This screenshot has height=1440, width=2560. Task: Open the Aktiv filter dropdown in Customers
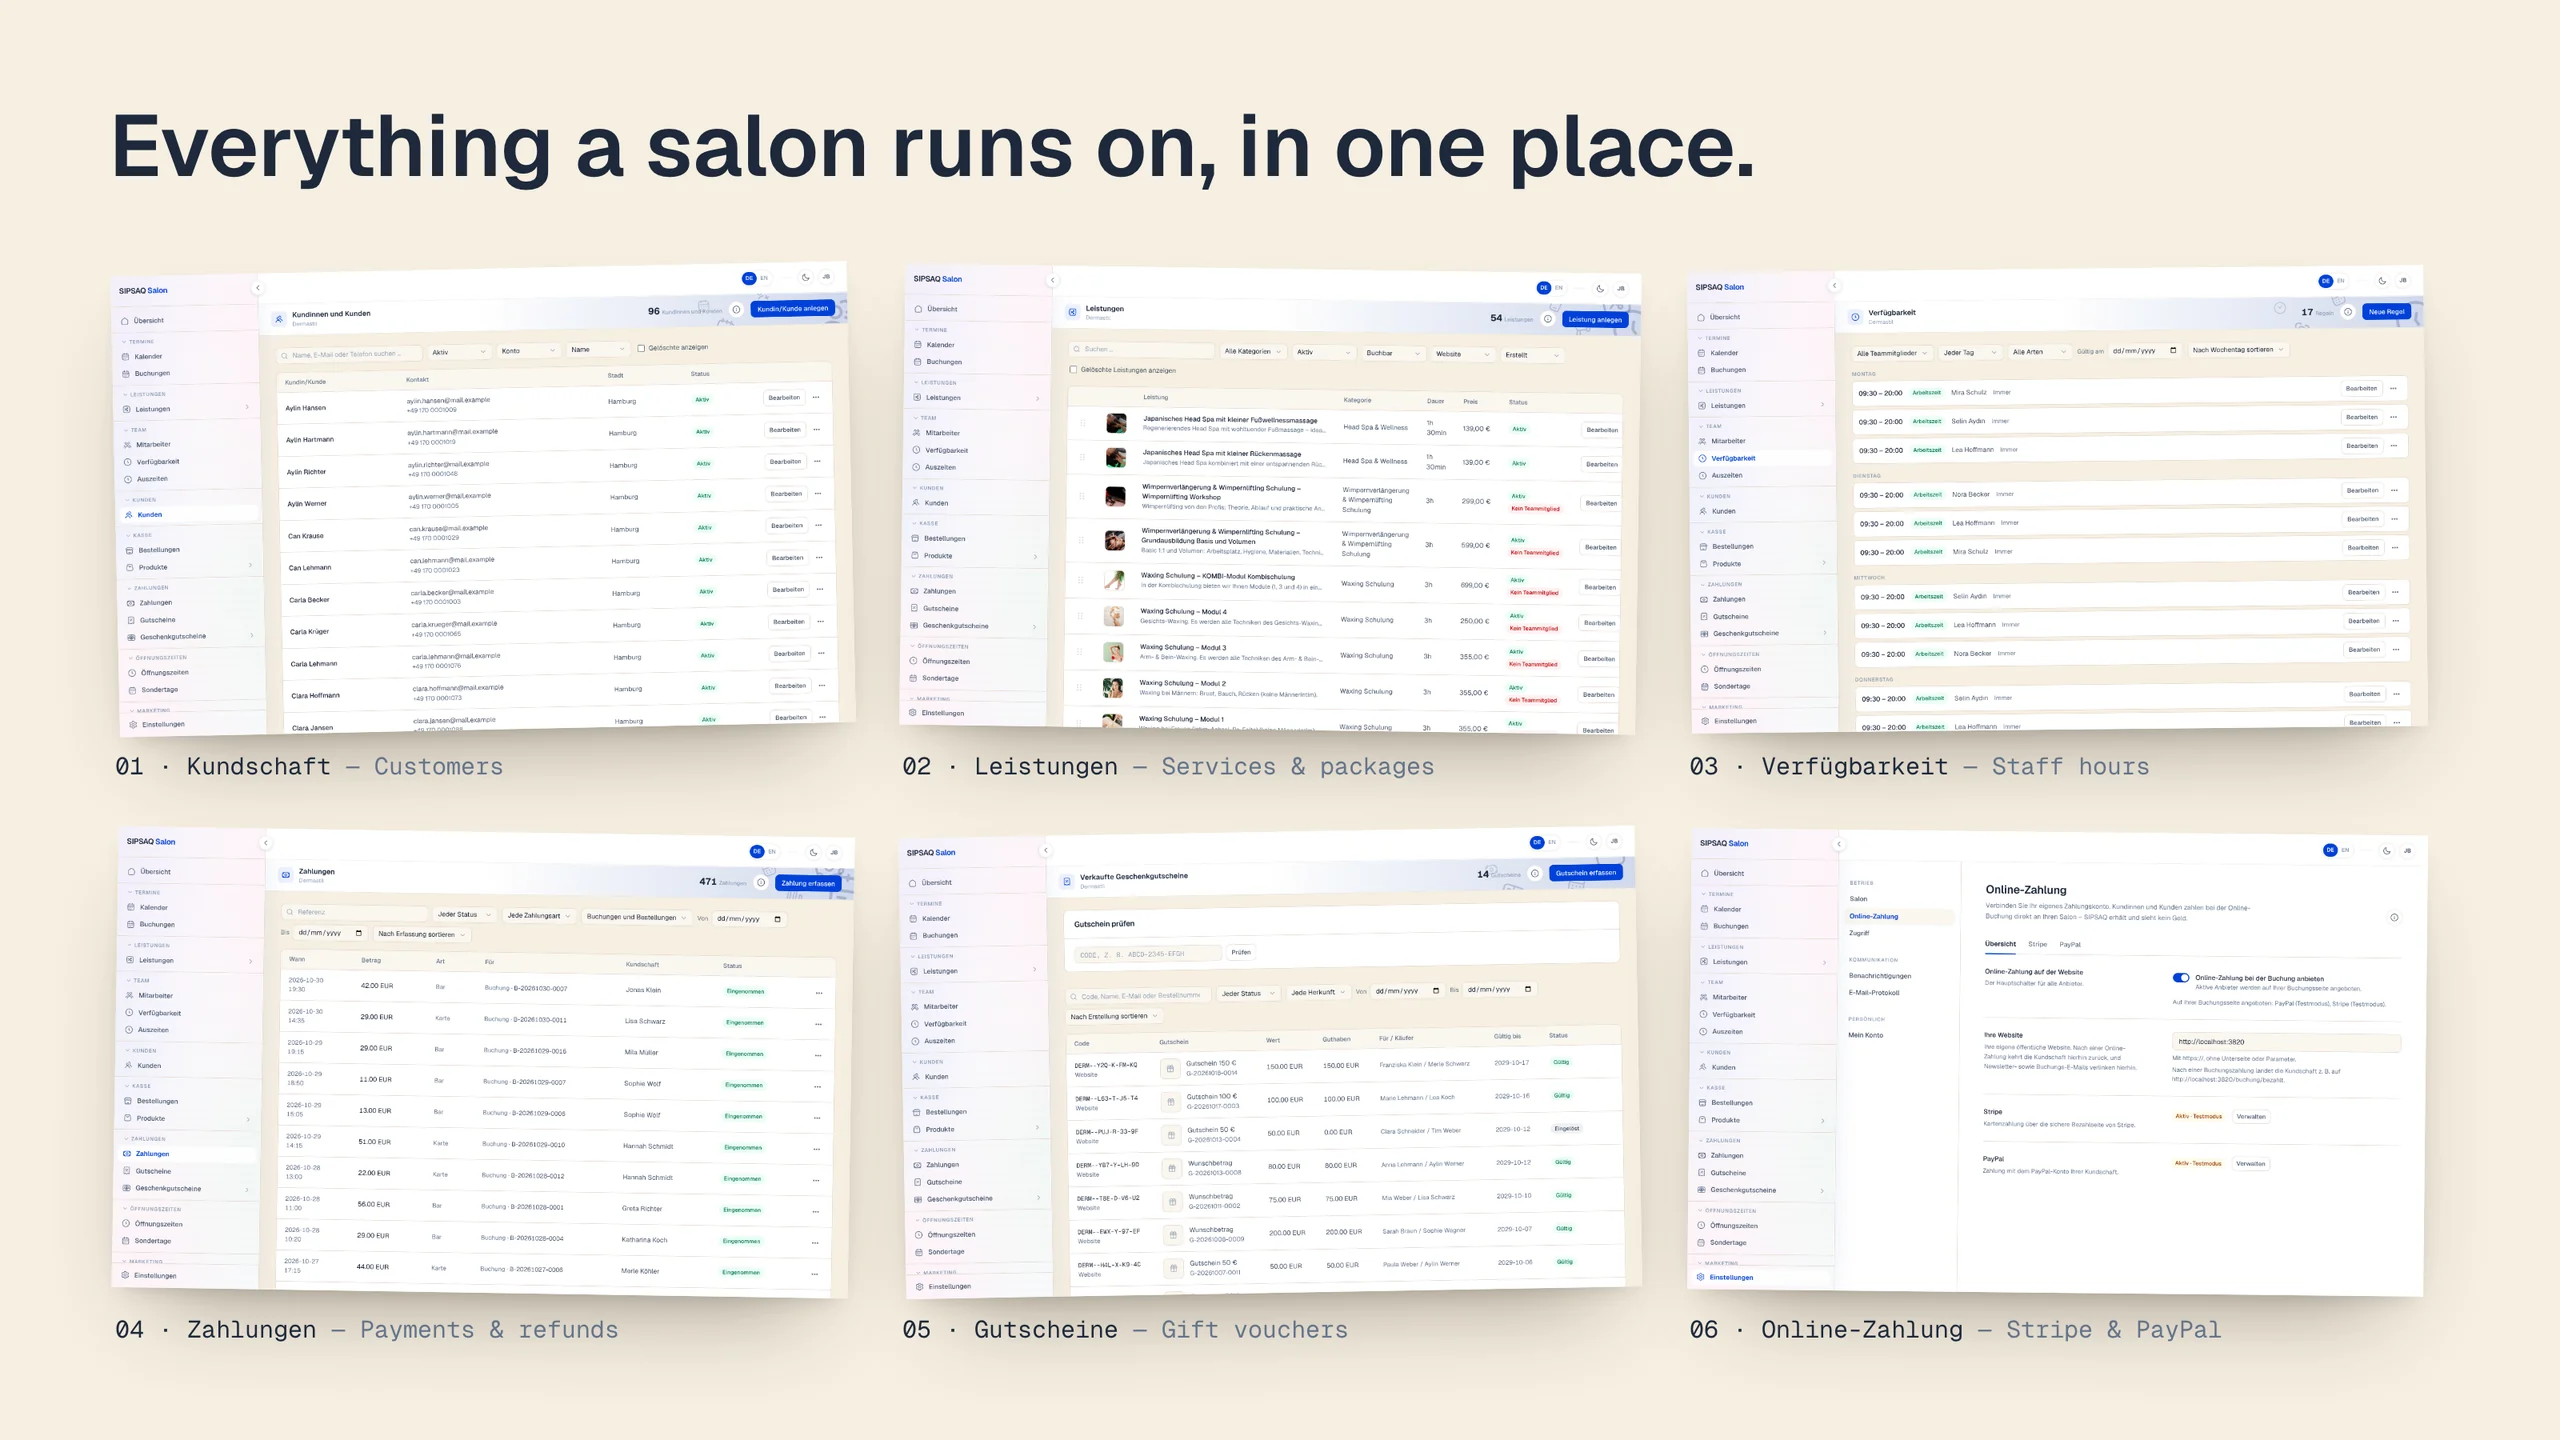[460, 352]
